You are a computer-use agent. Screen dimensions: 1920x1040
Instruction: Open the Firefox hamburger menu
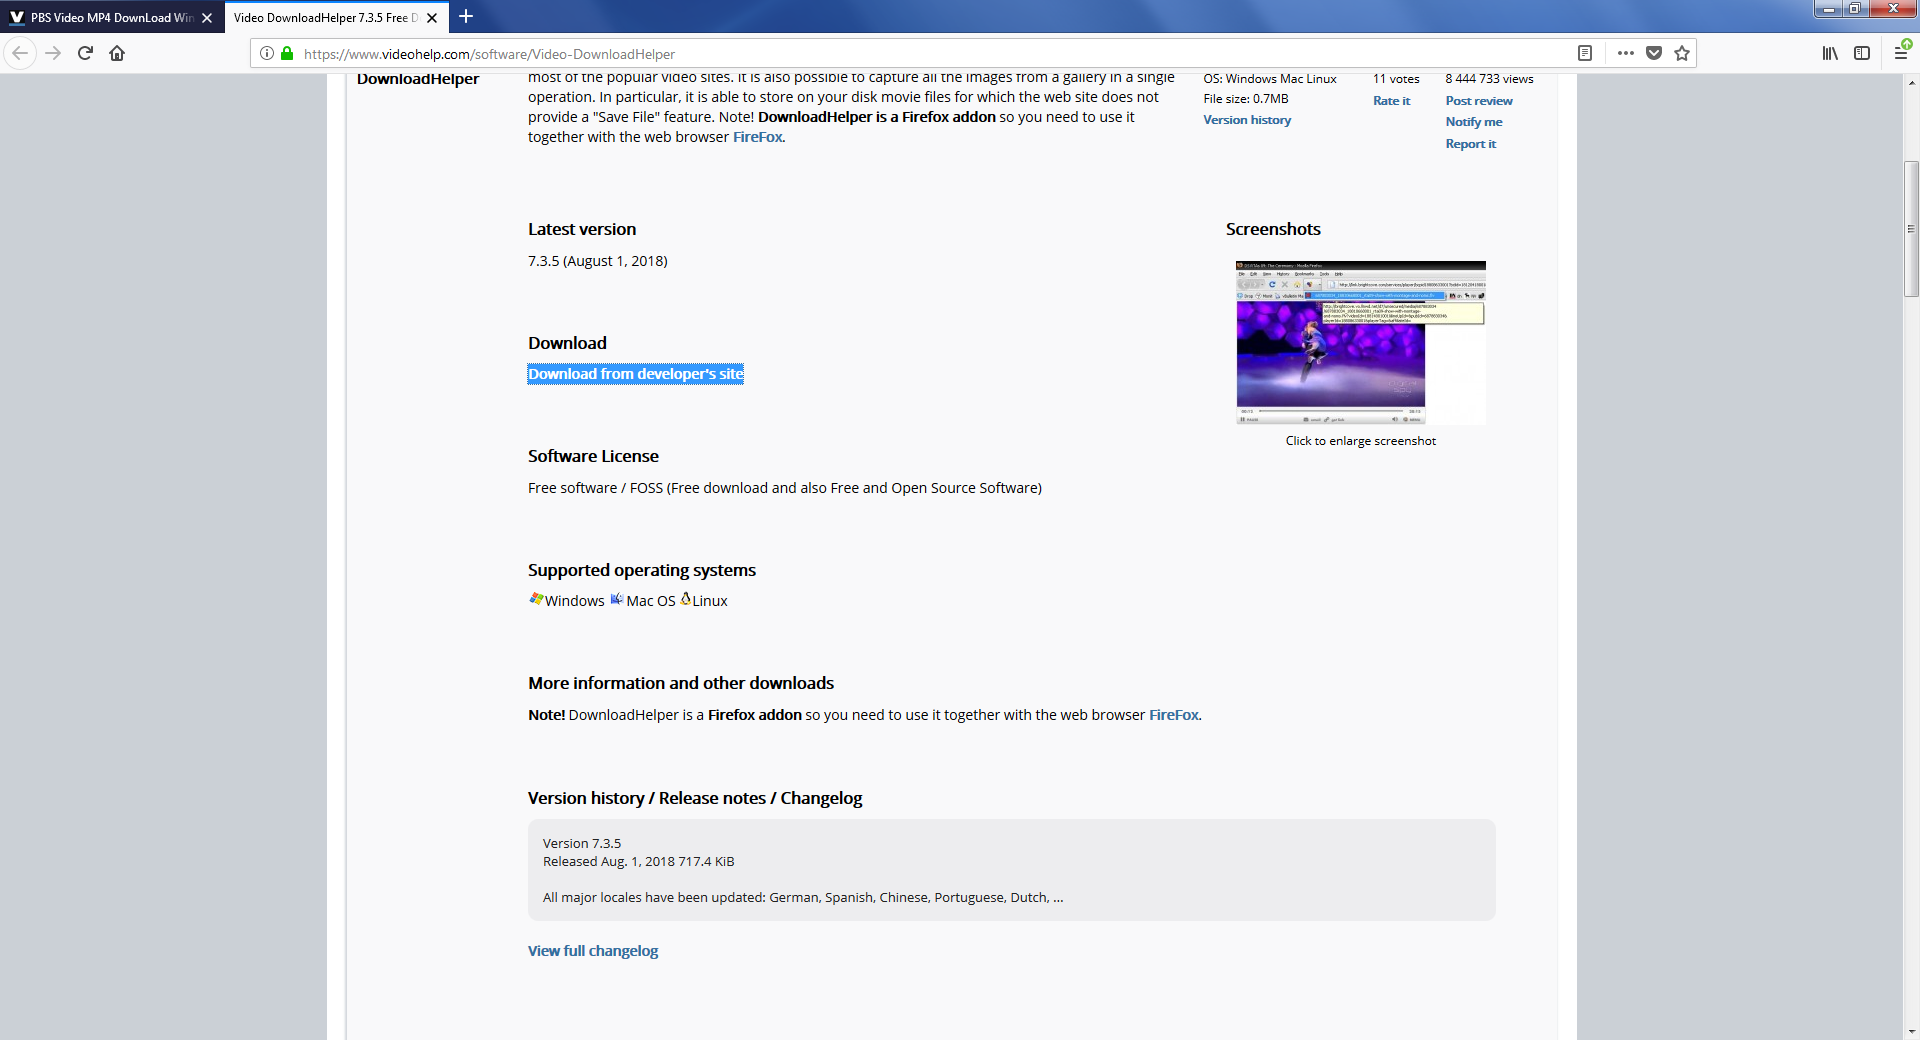(1901, 52)
